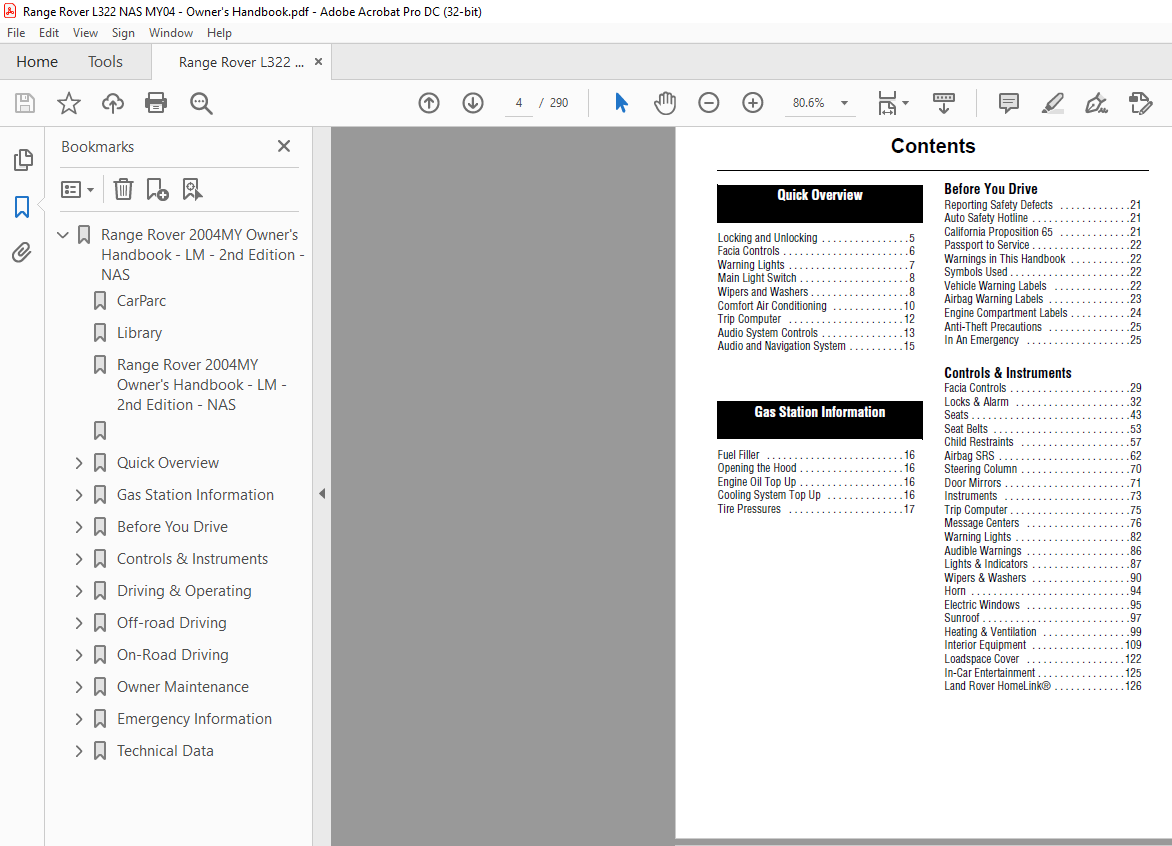
Task: Open the Page Thumbnails panel icon
Action: [23, 159]
